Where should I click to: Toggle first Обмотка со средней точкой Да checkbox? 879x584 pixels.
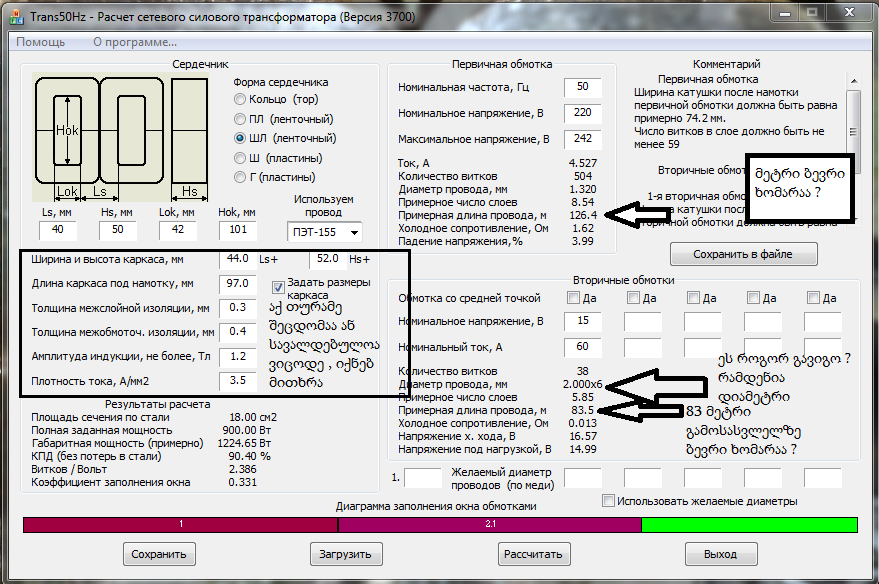pyautogui.click(x=573, y=298)
